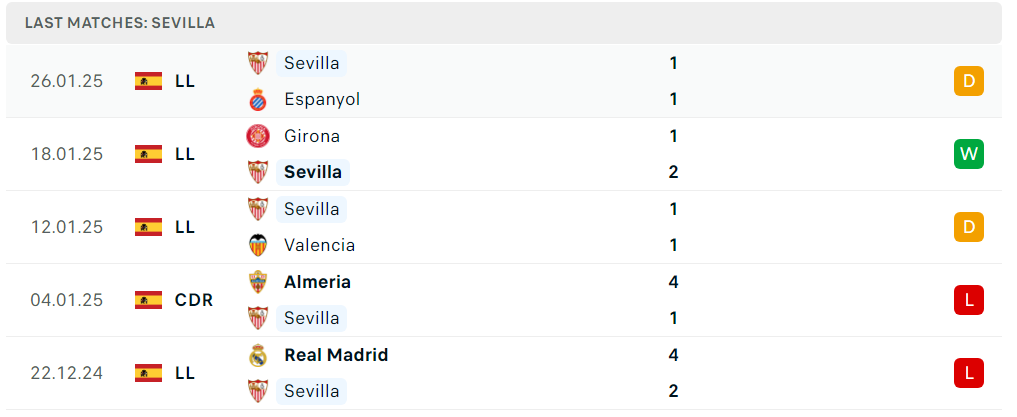Image resolution: width=1017 pixels, height=417 pixels.
Task: Open the Girona team link
Action: [x=312, y=136]
